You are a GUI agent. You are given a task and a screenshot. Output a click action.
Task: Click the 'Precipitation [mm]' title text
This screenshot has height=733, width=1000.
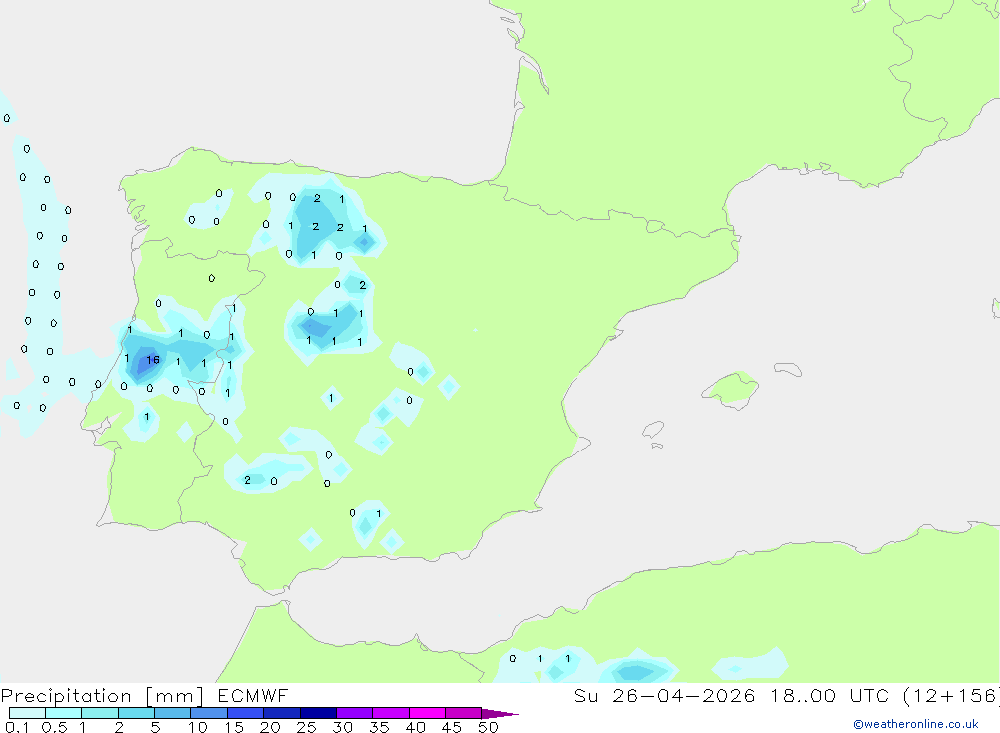[102, 695]
